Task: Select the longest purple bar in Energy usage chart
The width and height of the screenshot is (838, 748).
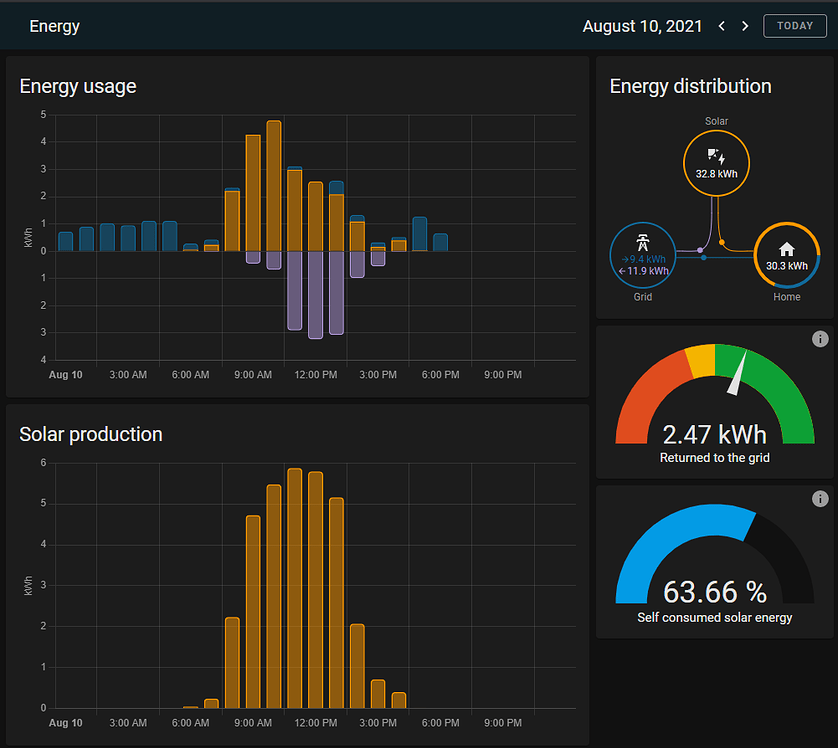Action: (x=315, y=294)
